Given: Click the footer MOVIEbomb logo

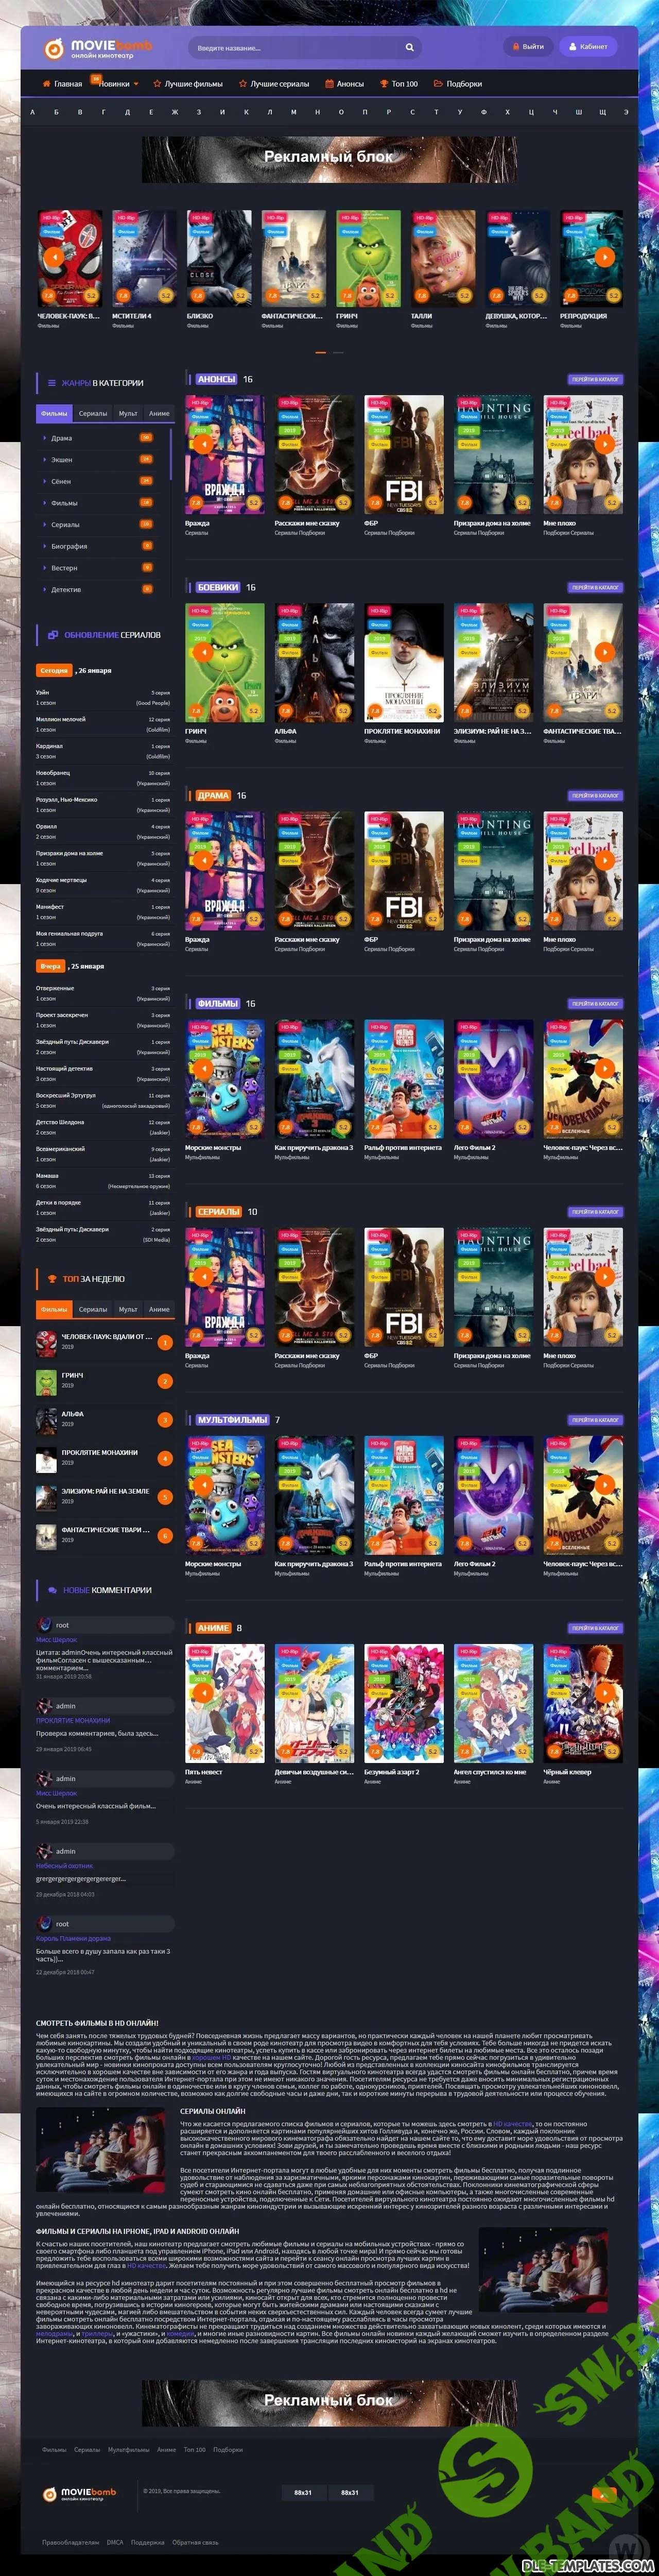Looking at the screenshot, I should coord(80,2493).
